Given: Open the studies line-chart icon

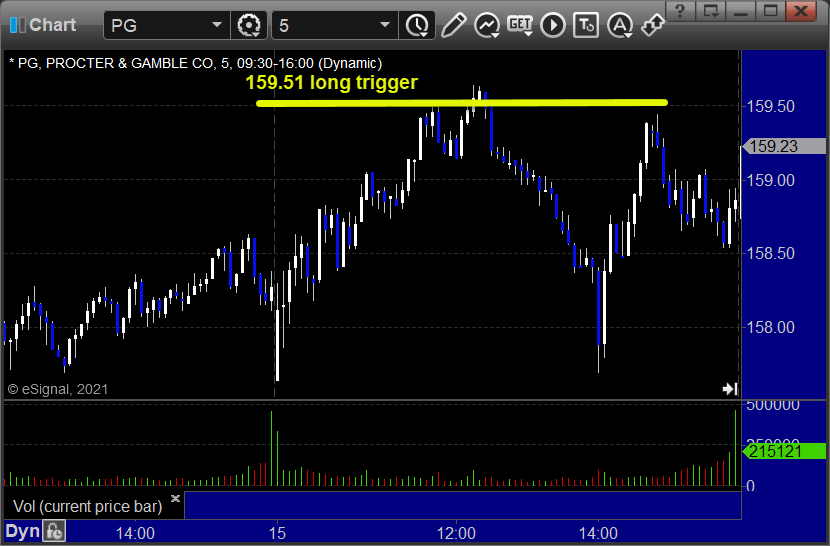Looking at the screenshot, I should [x=486, y=25].
